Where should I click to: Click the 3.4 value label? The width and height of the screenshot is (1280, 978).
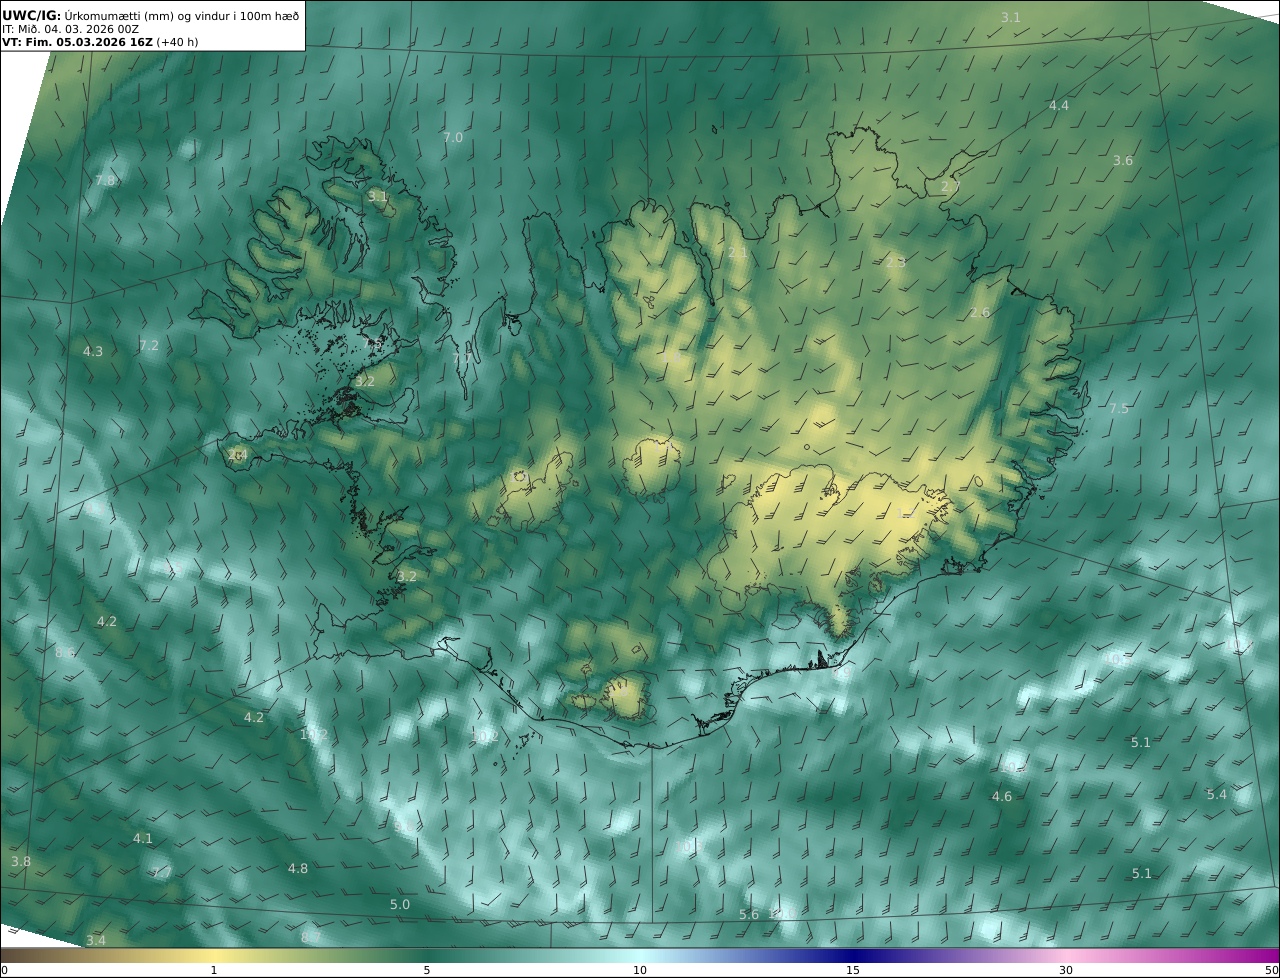tap(96, 940)
